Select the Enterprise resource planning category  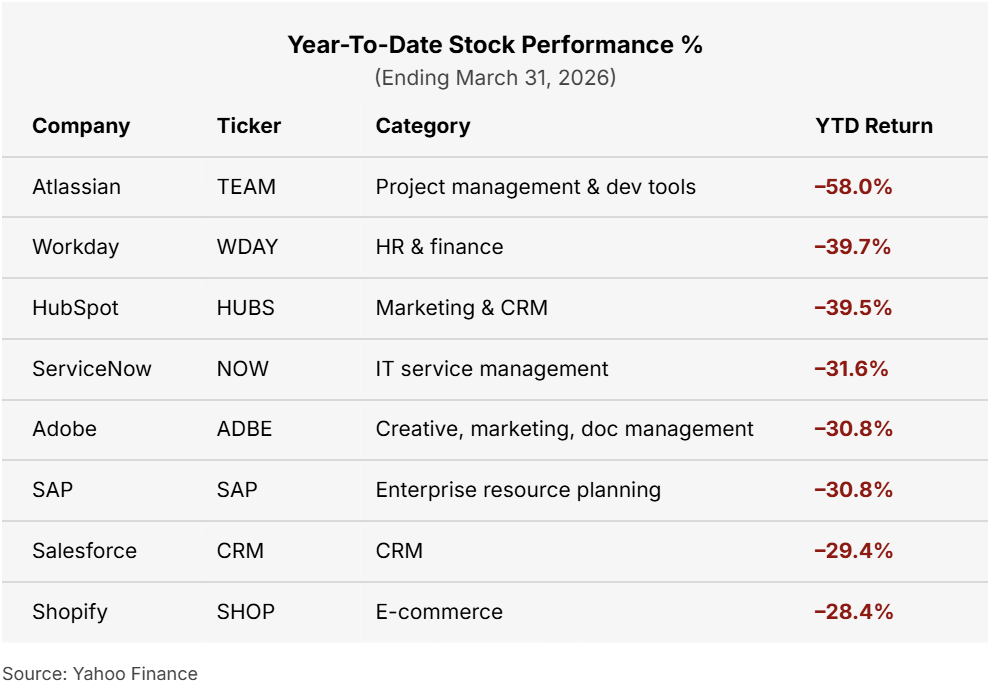(518, 490)
